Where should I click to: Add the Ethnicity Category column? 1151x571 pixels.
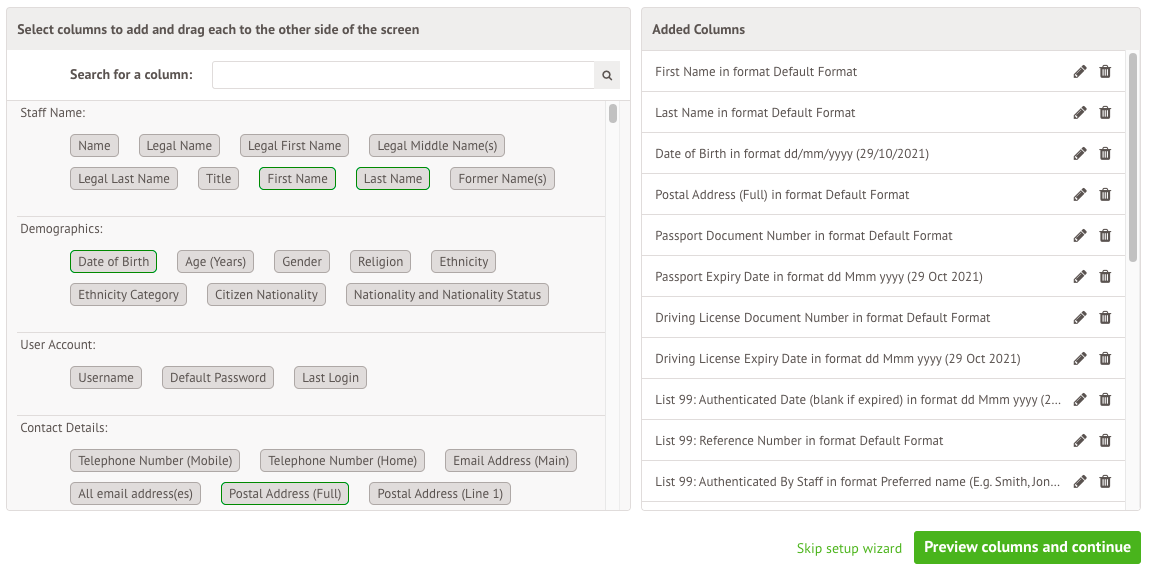[128, 295]
